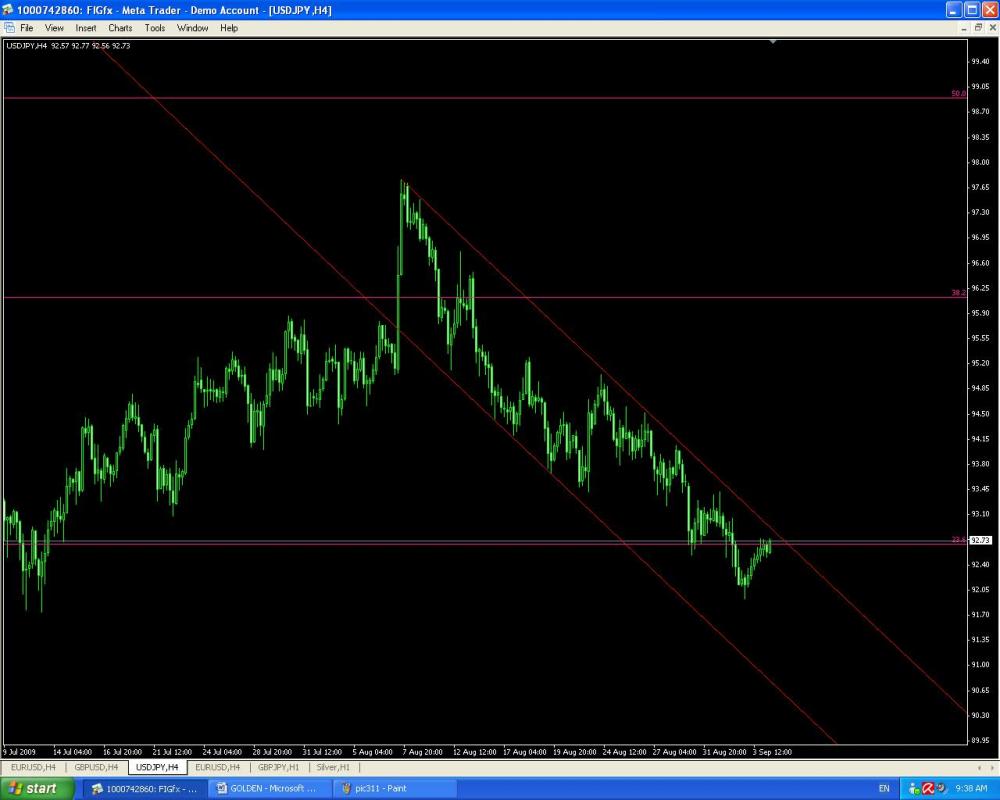Minimize the Meta Trader application window
This screenshot has width=1000, height=800.
(x=954, y=10)
